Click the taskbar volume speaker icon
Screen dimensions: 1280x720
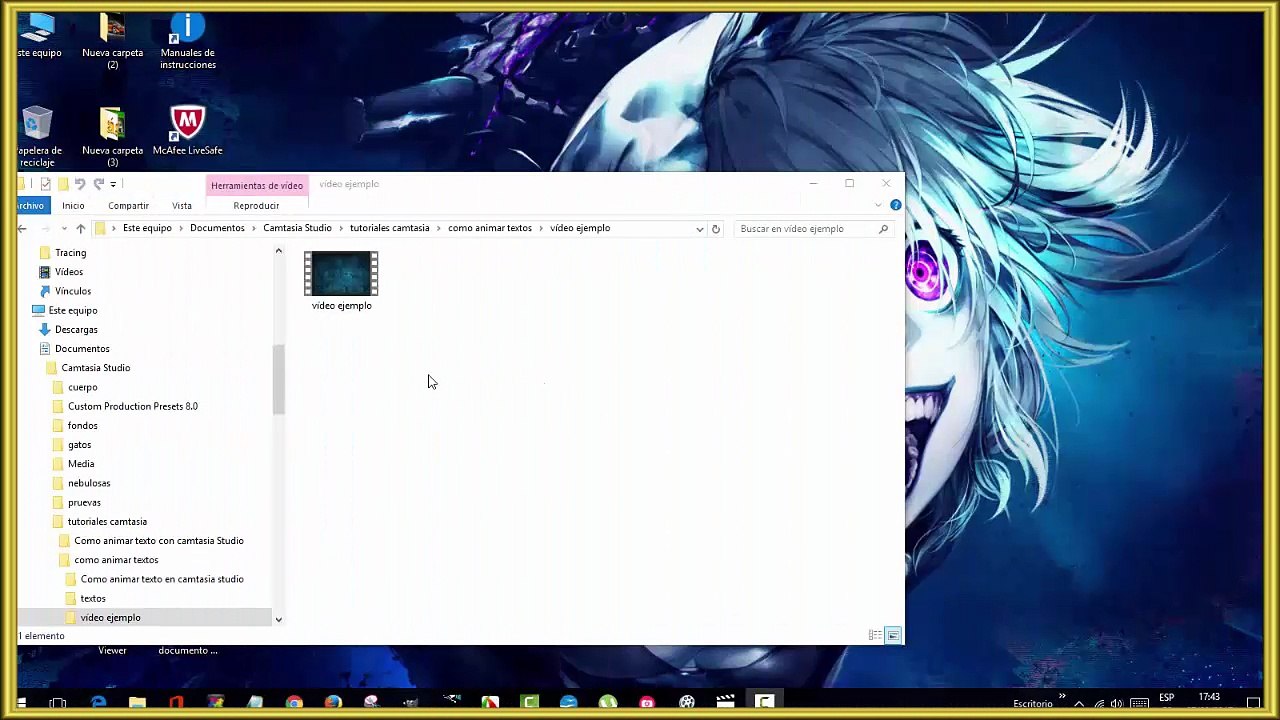pyautogui.click(x=1117, y=704)
